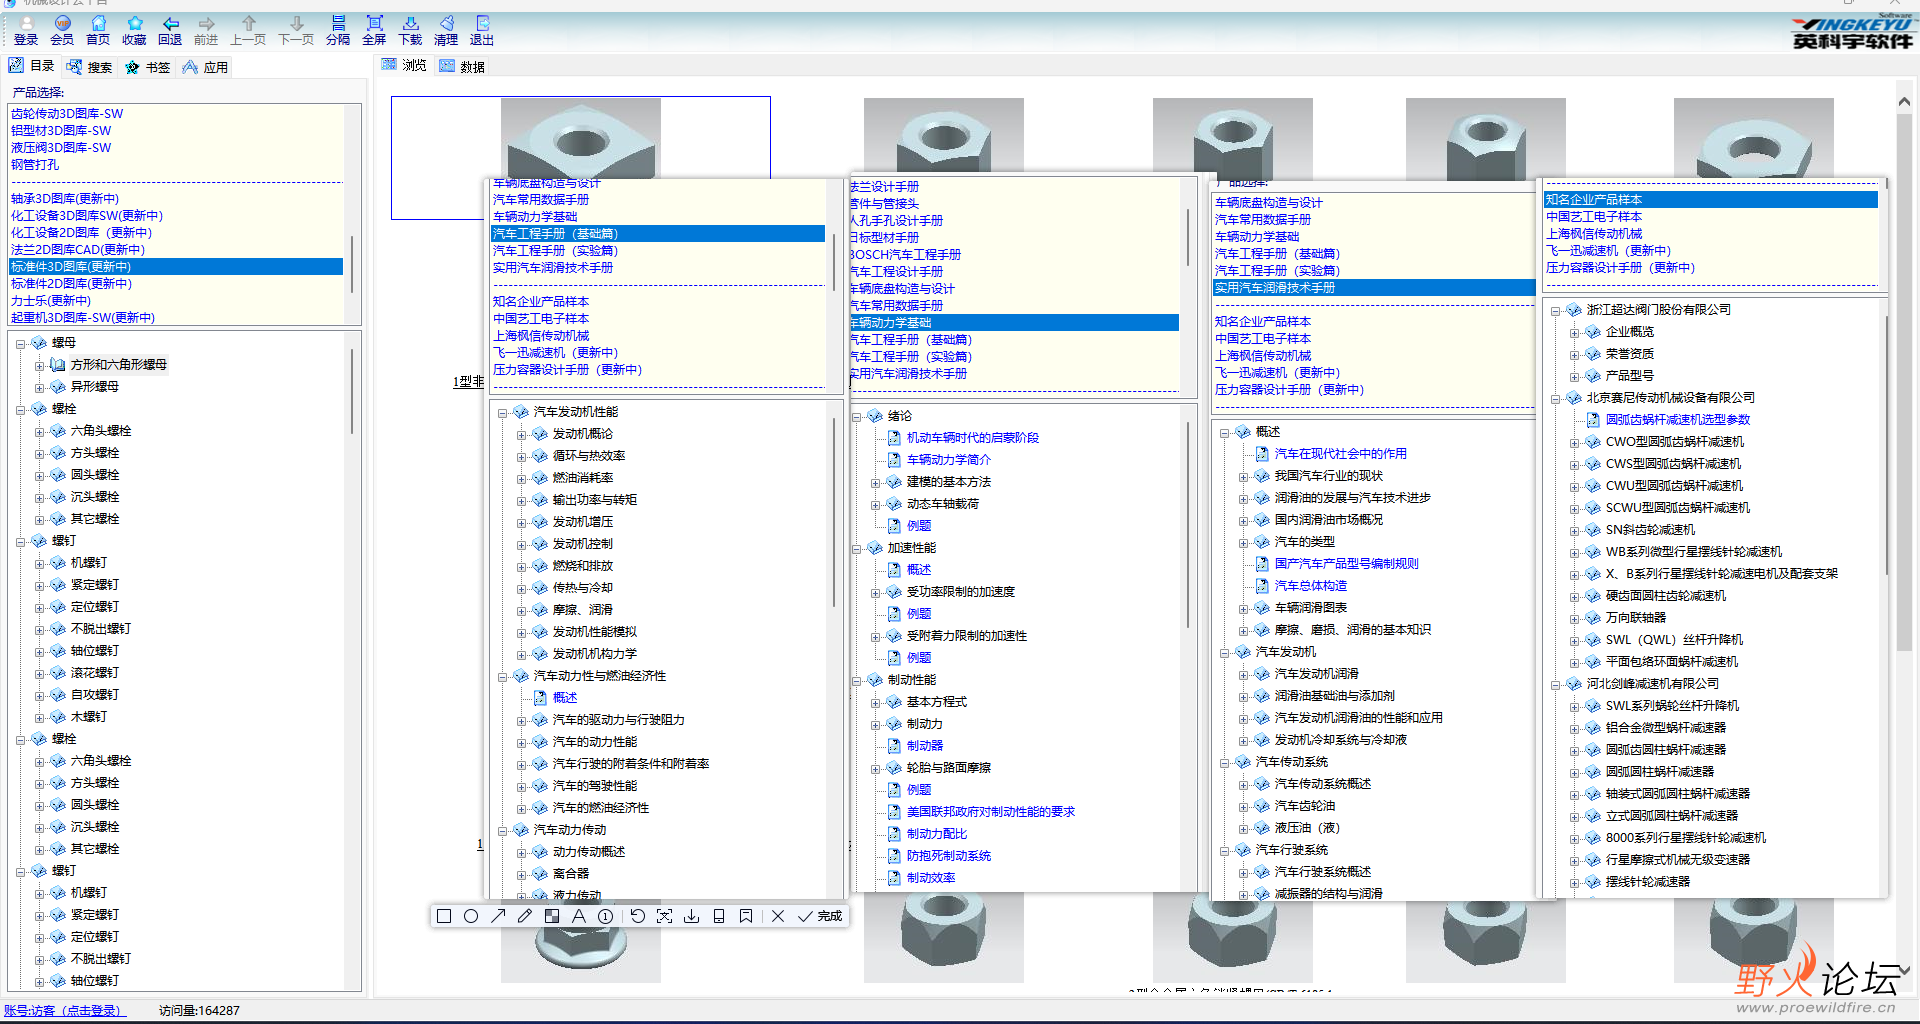The height and width of the screenshot is (1024, 1920).
Task: Collapse the 浙江超达阀门股份有限公司 node
Action: [1556, 310]
